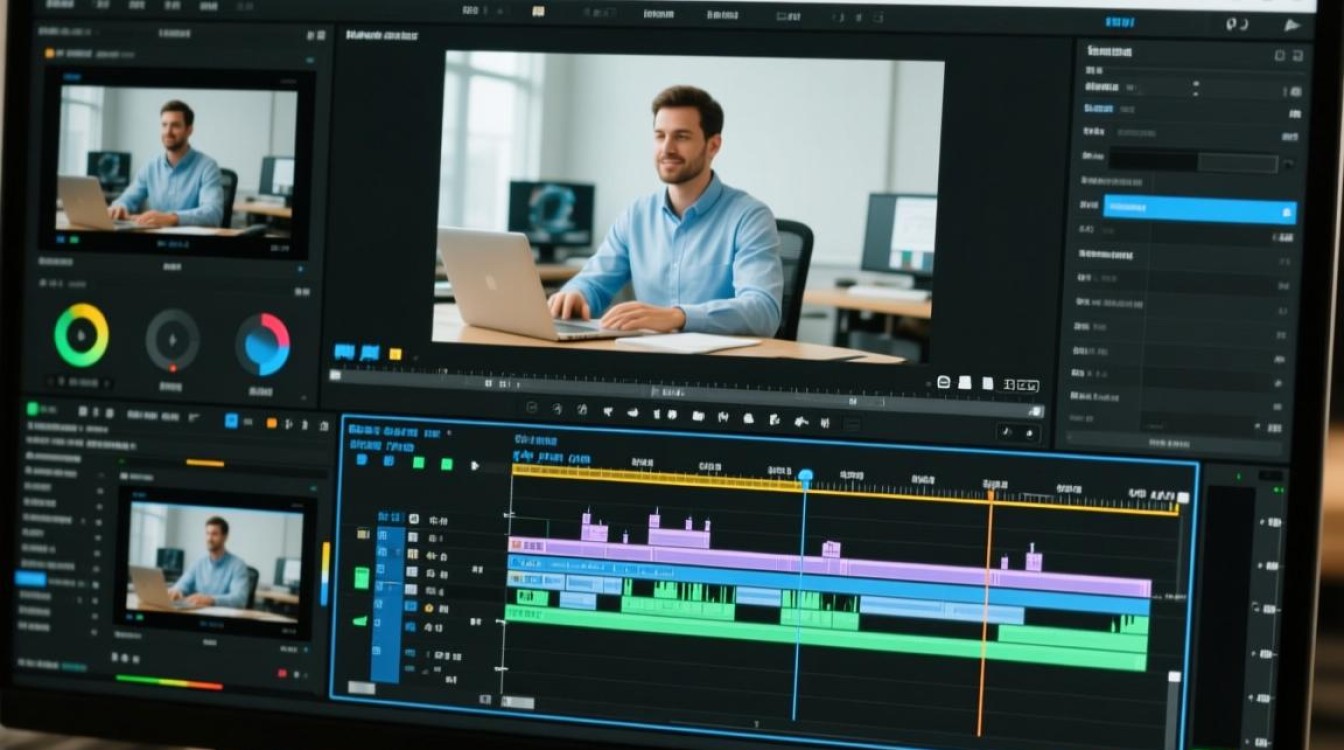Screen dimensions: 1344x750
Task: Select the blue highlighted row in right panel
Action: (1200, 209)
